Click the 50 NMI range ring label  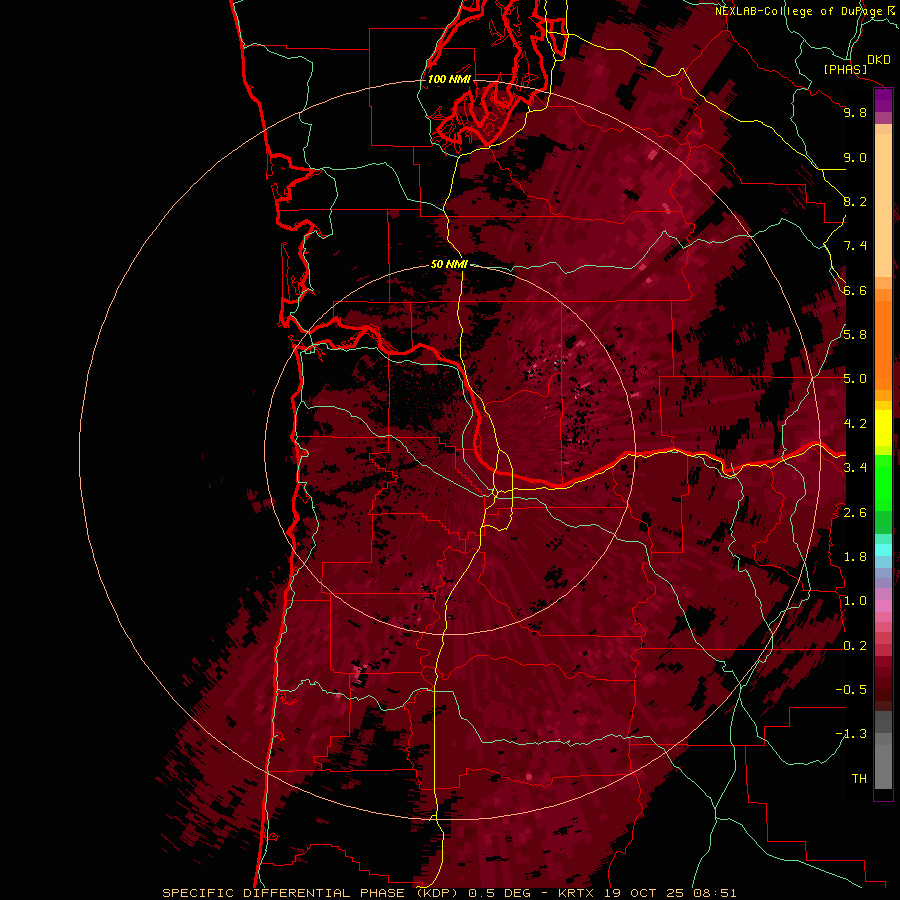tap(449, 264)
